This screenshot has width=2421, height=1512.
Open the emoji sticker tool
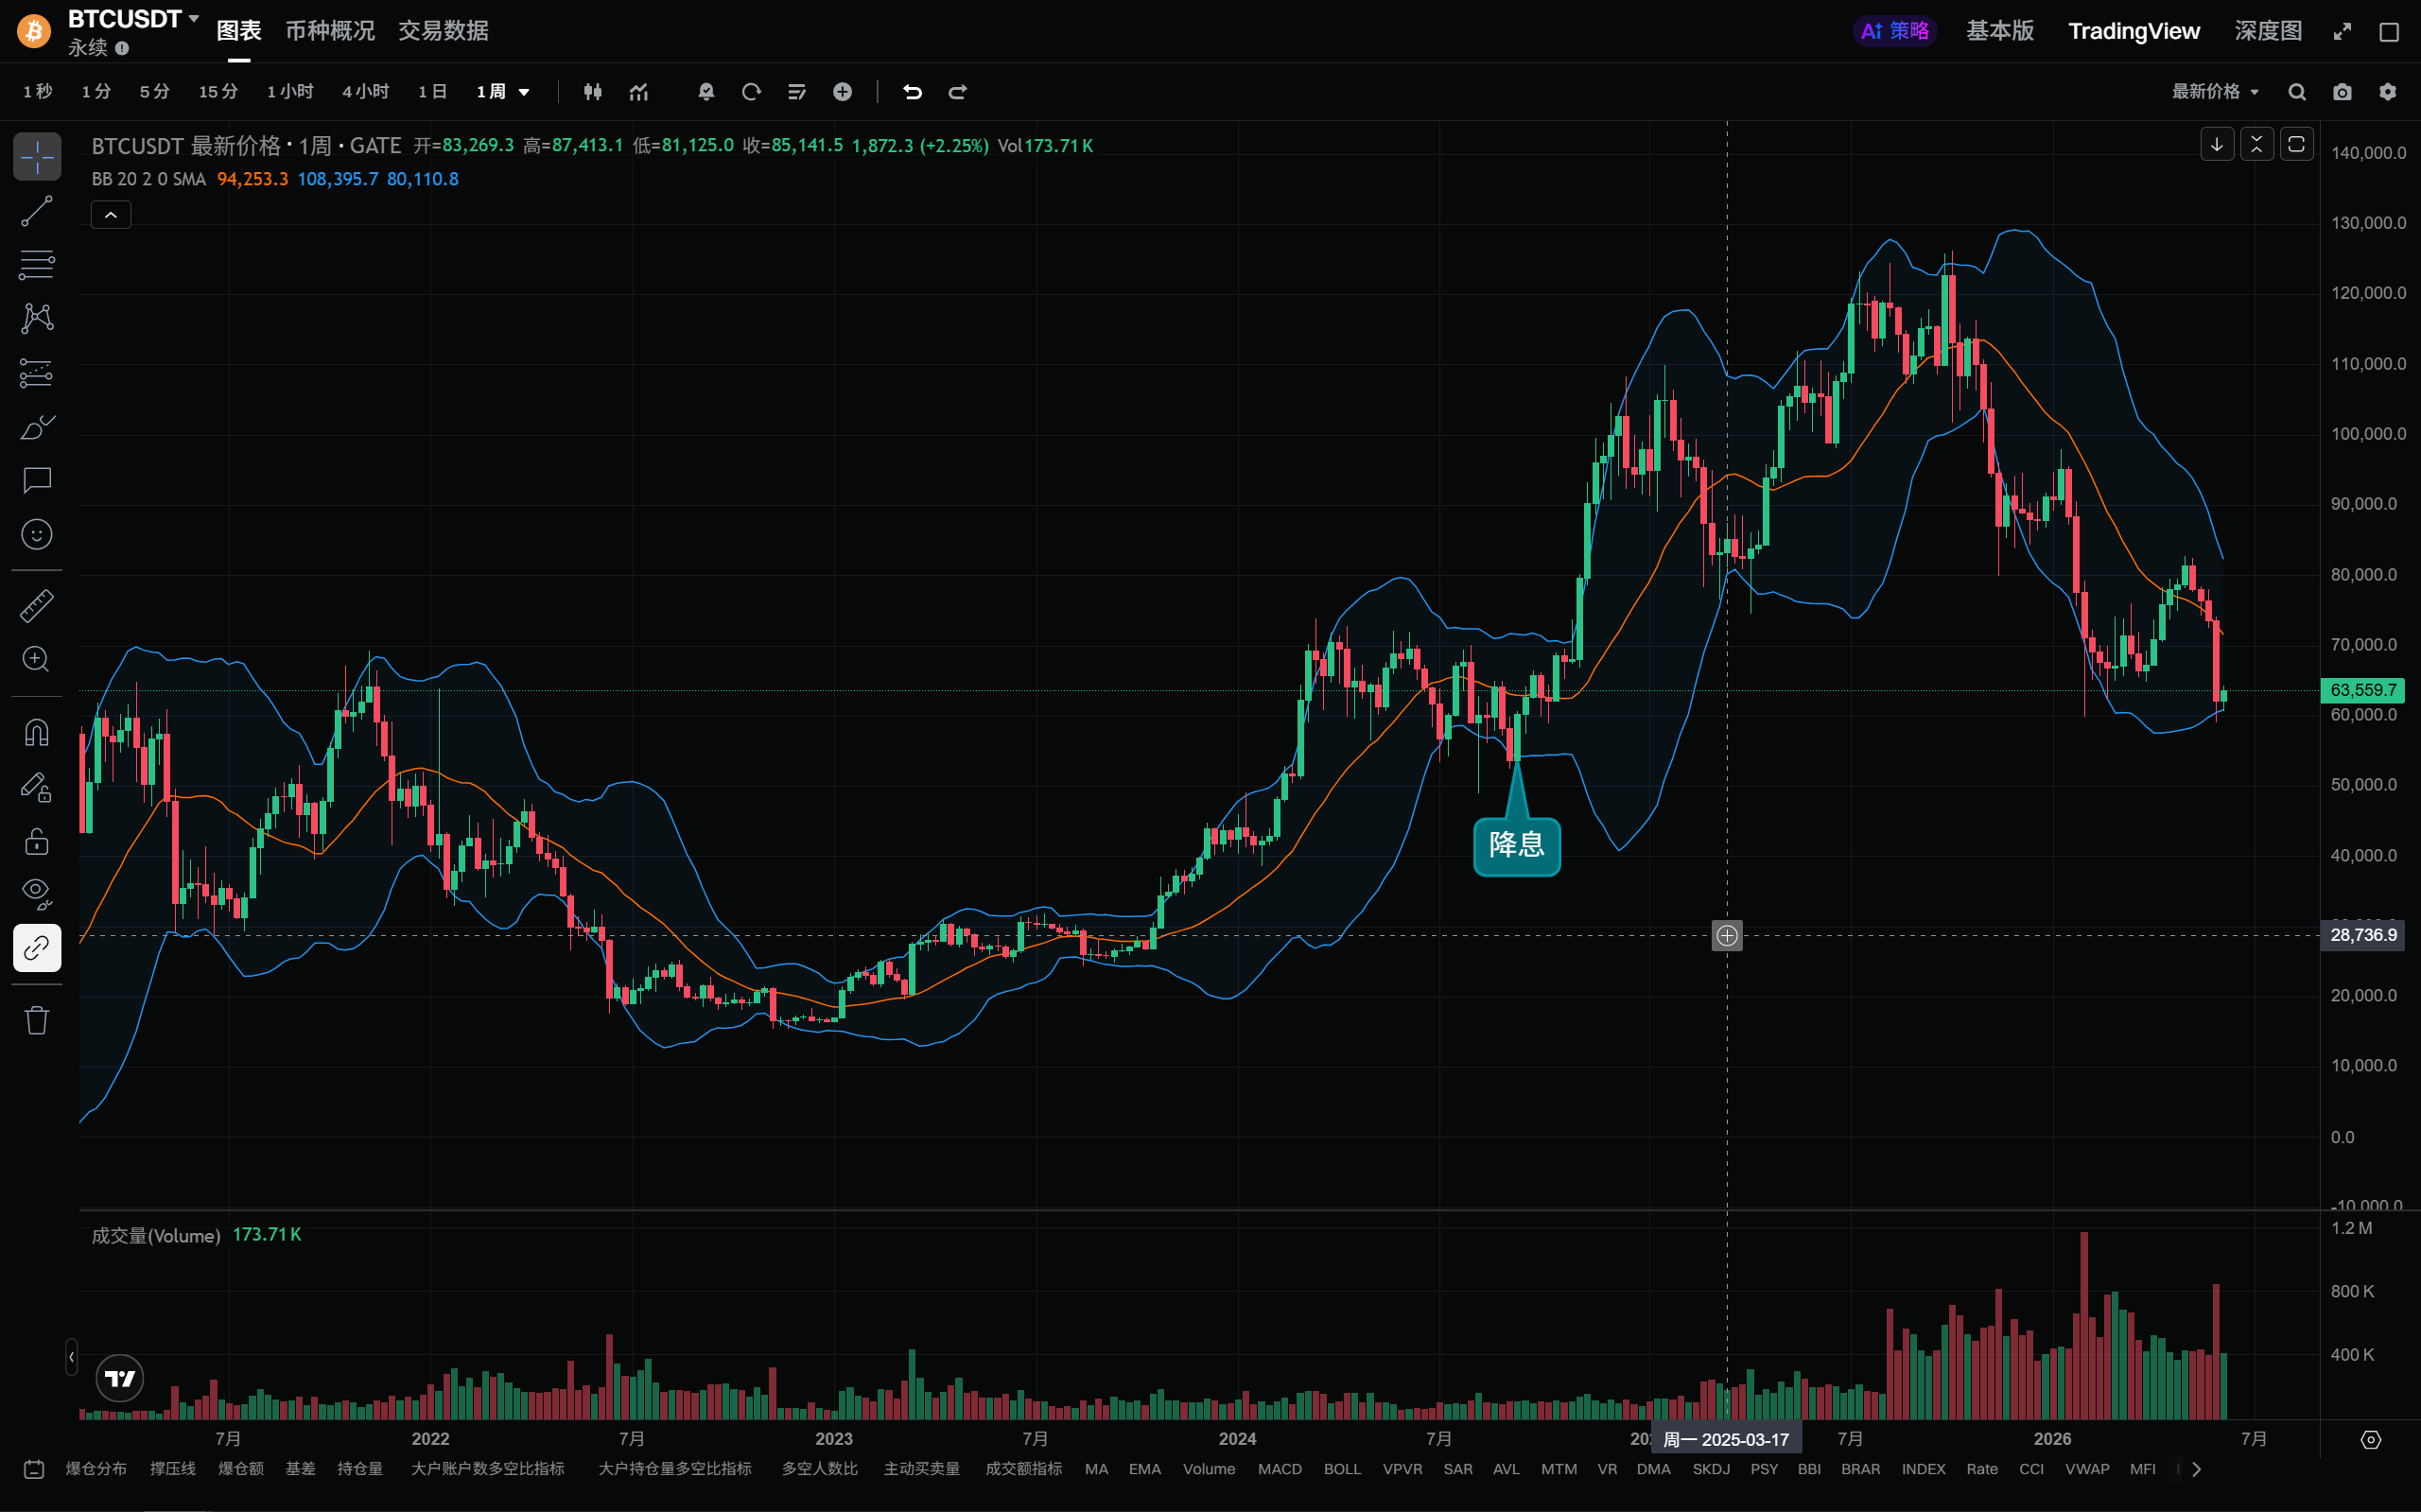click(37, 534)
